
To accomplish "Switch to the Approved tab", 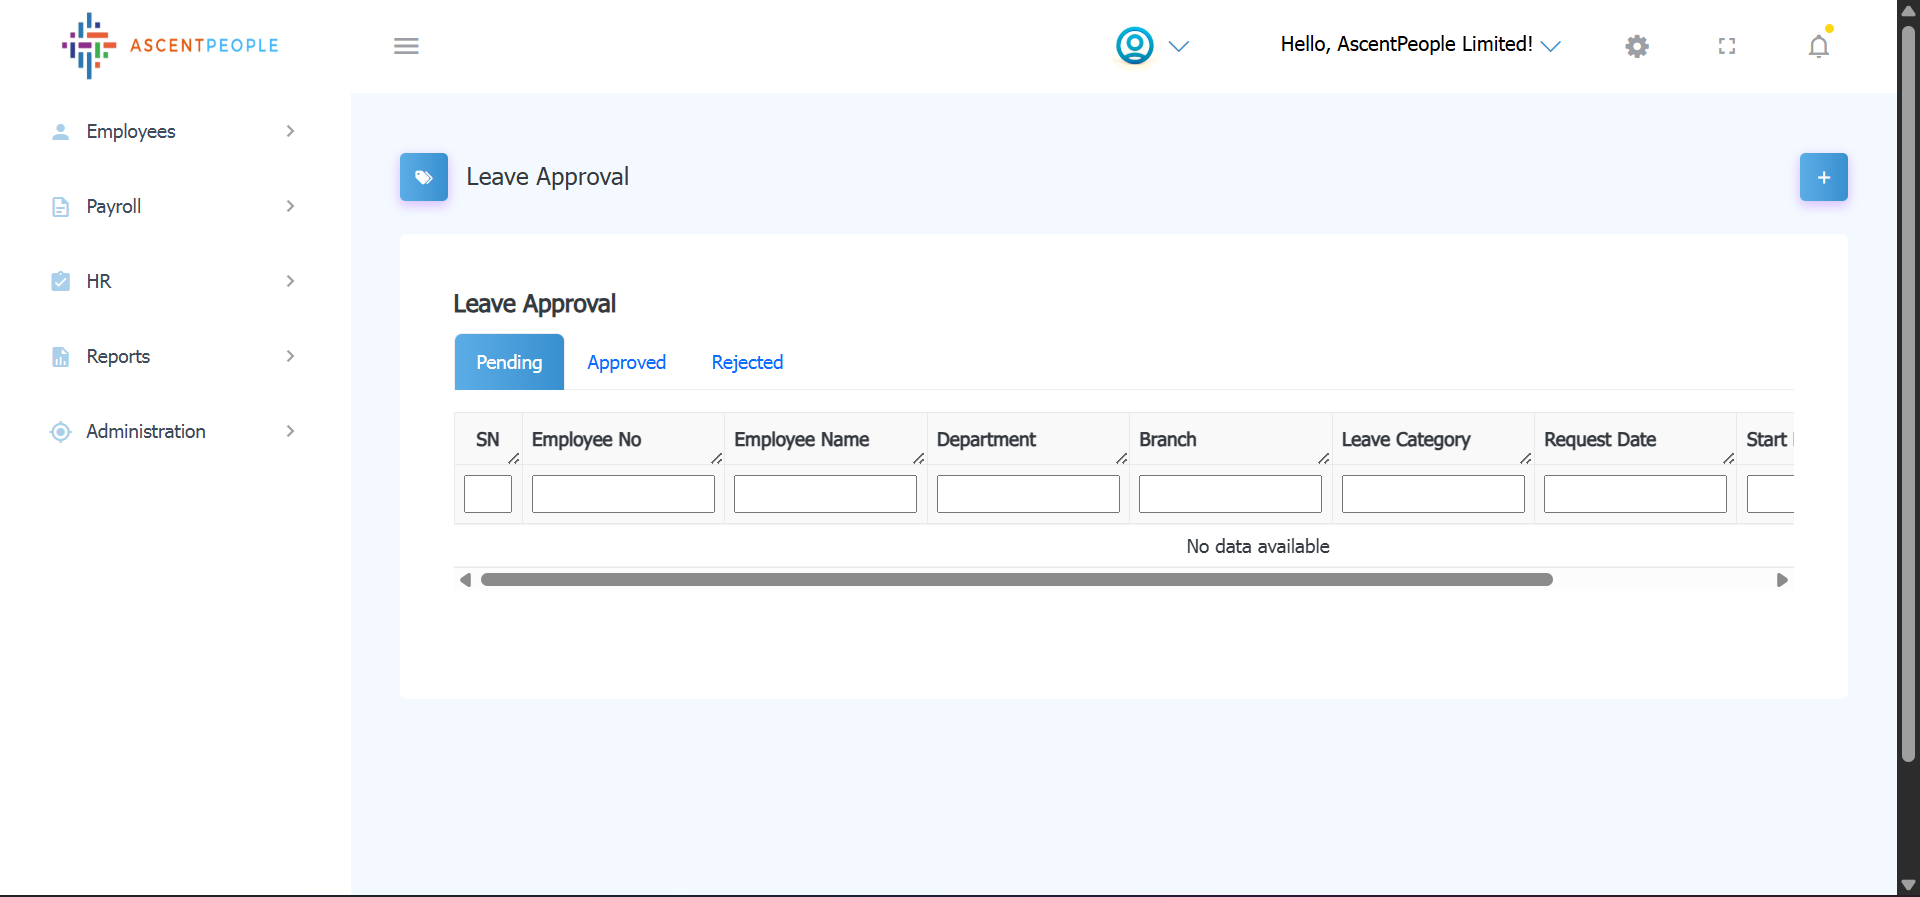I will [x=626, y=362].
